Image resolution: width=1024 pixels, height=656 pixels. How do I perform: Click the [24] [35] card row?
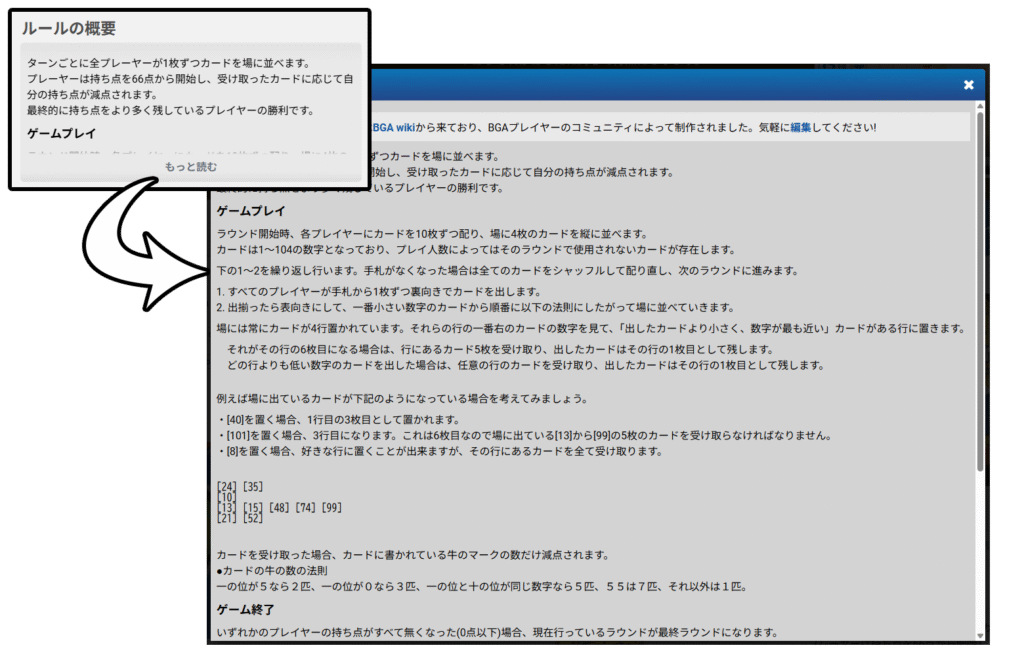[x=240, y=487]
